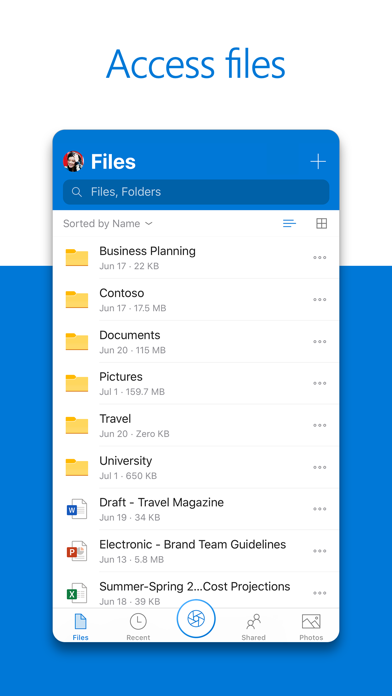Screen dimensions: 392x696
Task: Switch to the Shared tab
Action: pyautogui.click(x=253, y=627)
